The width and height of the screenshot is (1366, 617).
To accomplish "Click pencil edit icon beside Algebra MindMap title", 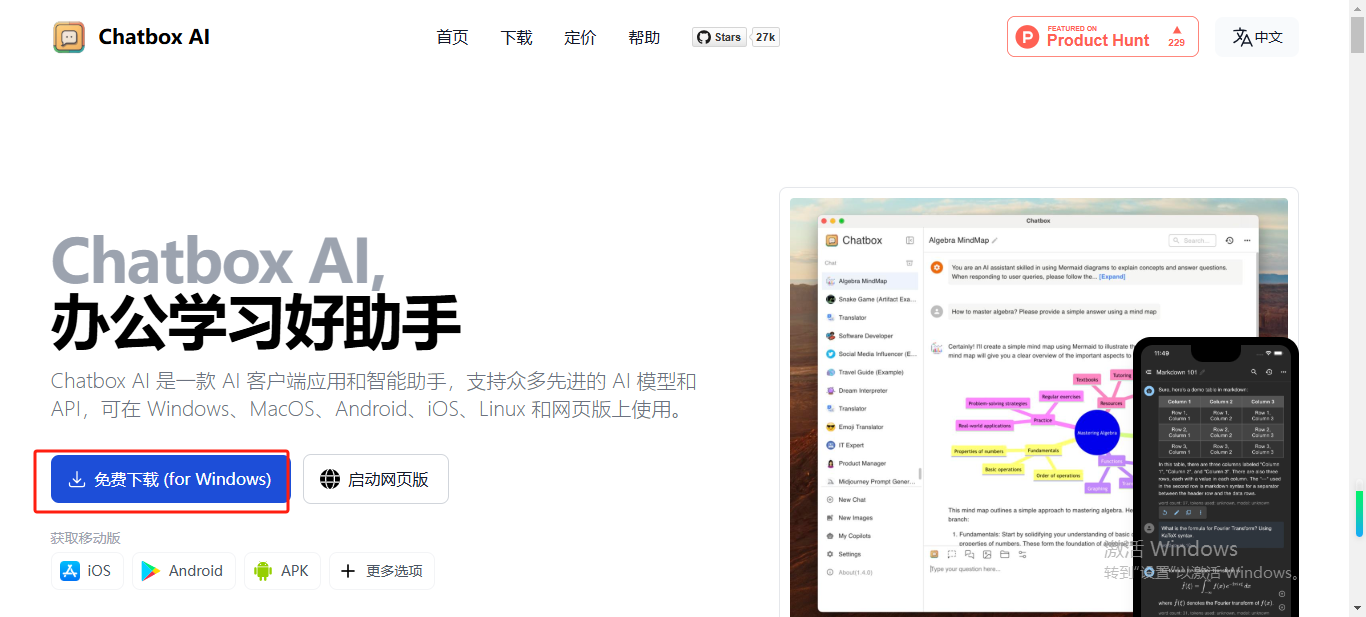I will pyautogui.click(x=995, y=240).
